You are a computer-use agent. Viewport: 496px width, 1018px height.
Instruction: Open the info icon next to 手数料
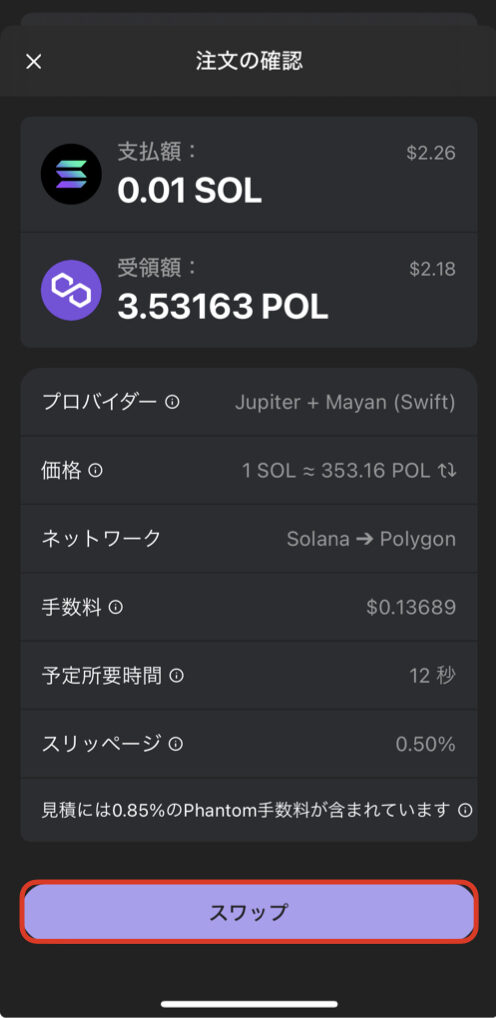(x=116, y=608)
